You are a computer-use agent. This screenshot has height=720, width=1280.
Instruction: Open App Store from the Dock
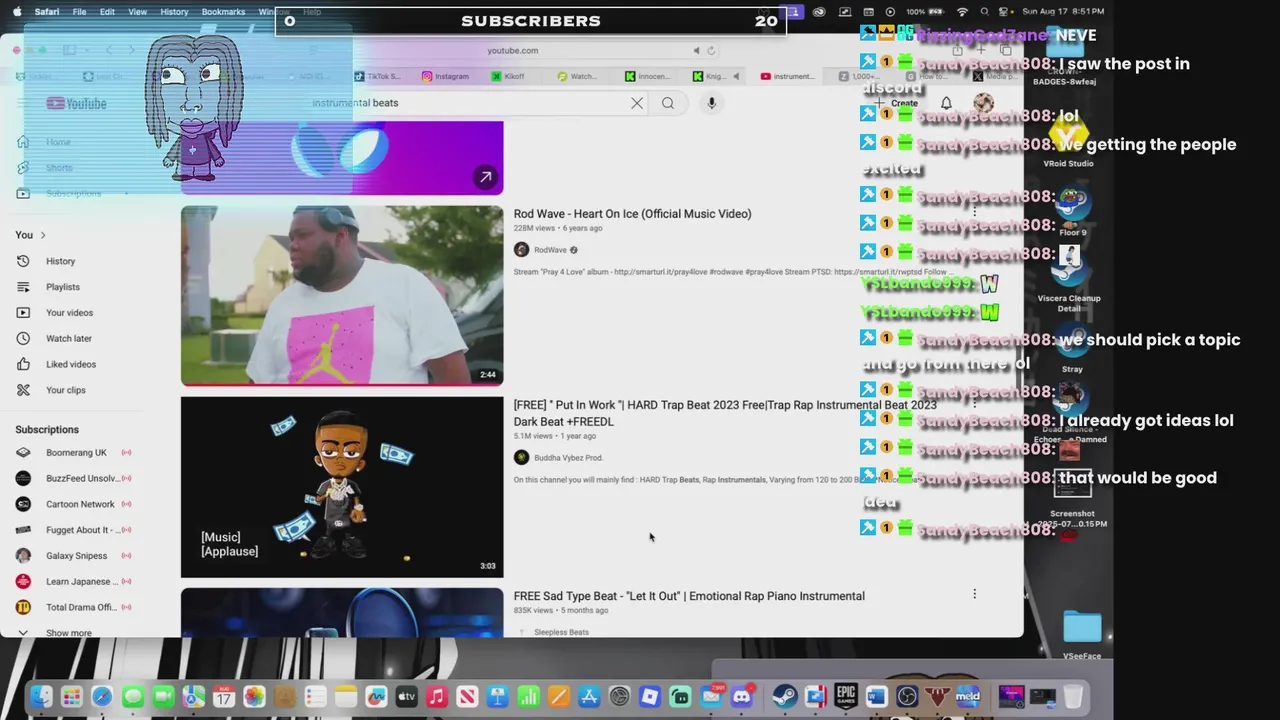pos(589,697)
